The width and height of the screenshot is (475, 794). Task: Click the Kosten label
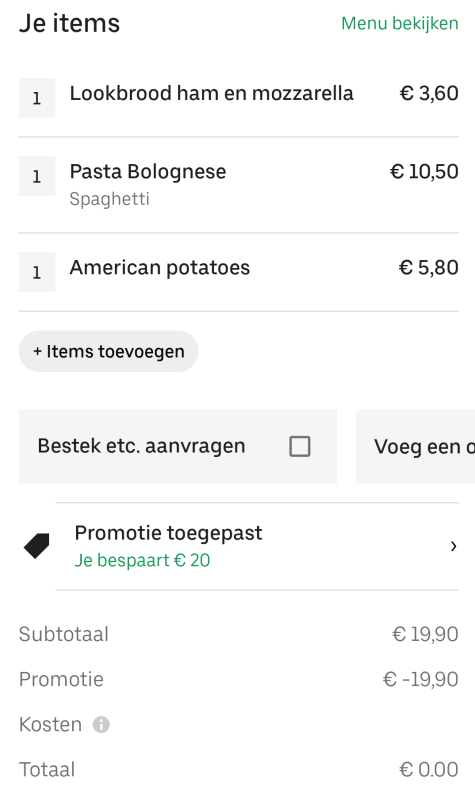pyautogui.click(x=50, y=725)
